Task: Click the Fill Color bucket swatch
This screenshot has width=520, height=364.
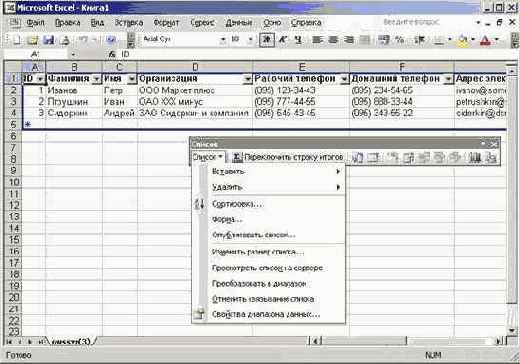Action: point(463,40)
